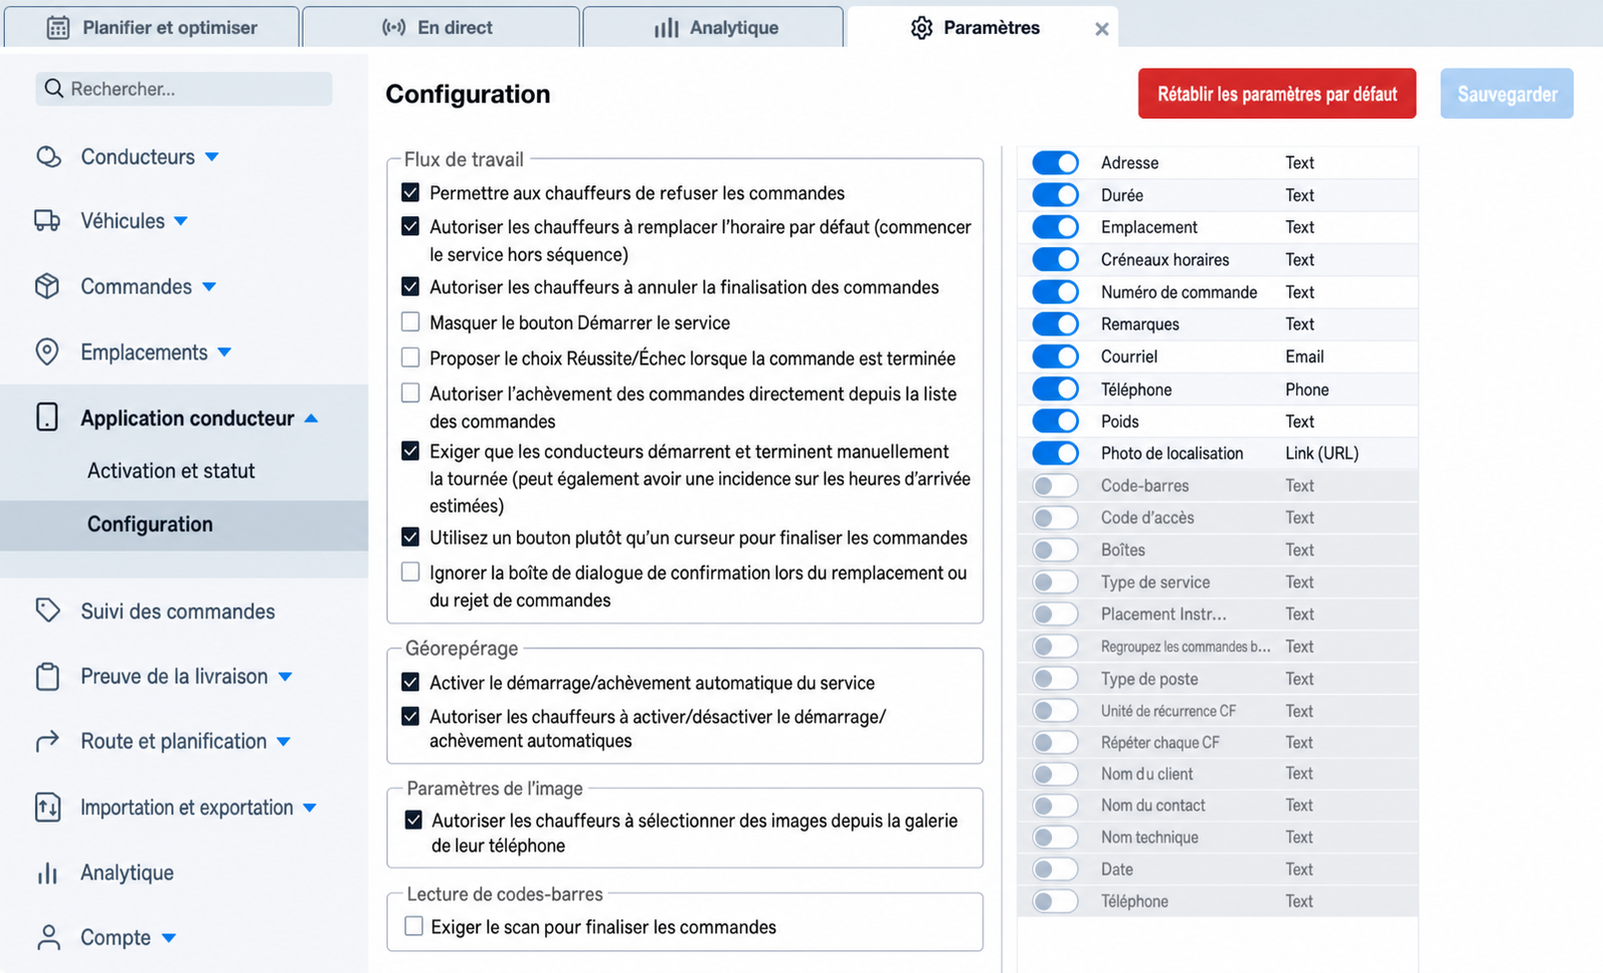The height and width of the screenshot is (973, 1603).
Task: Click the Commandes box icon
Action: 47,286
